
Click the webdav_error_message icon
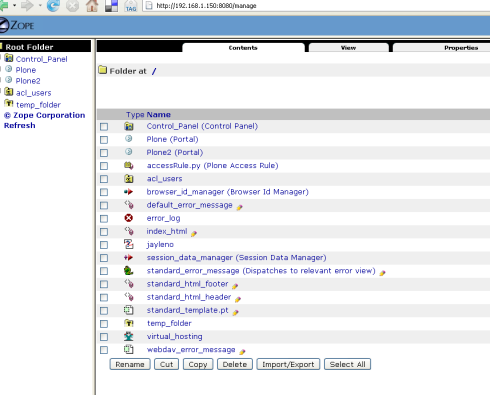click(129, 349)
